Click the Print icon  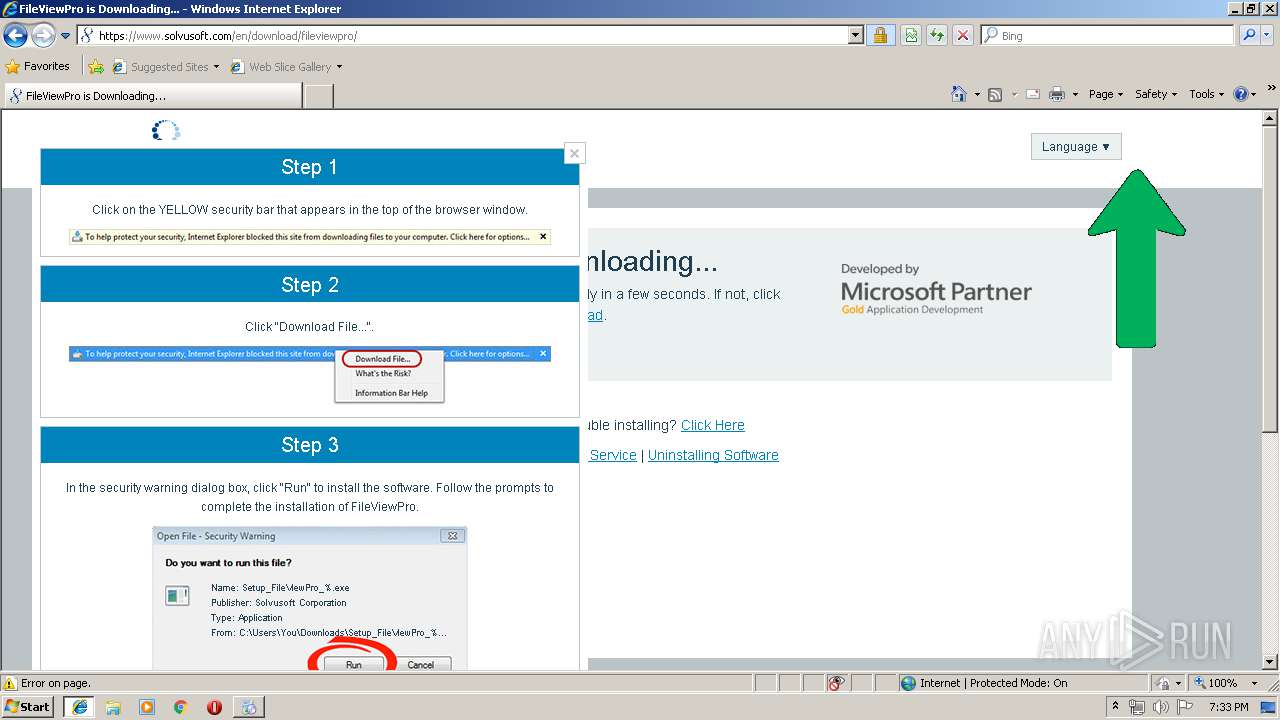click(1057, 94)
